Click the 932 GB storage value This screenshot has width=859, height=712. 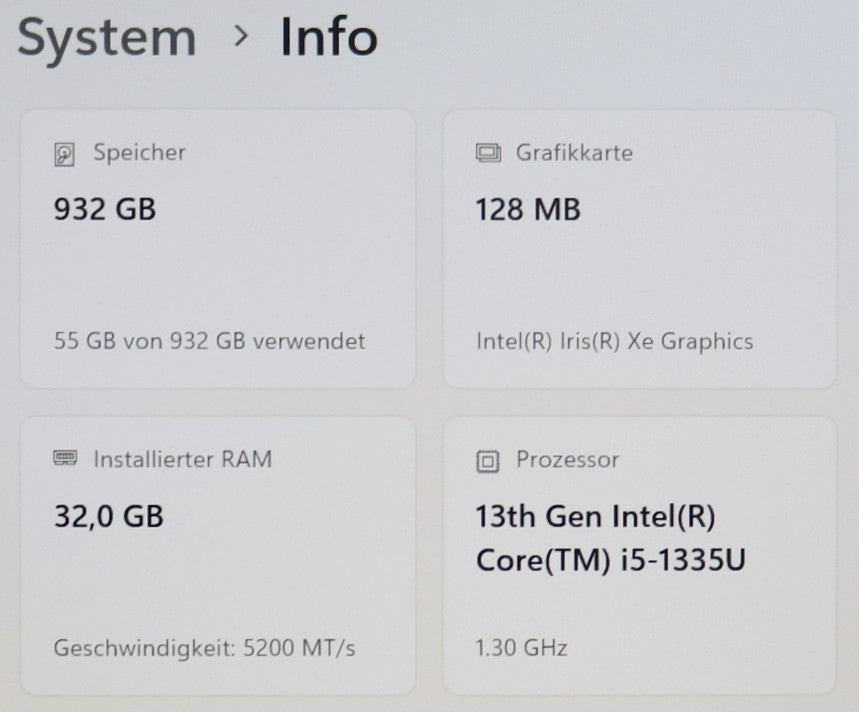tap(104, 209)
